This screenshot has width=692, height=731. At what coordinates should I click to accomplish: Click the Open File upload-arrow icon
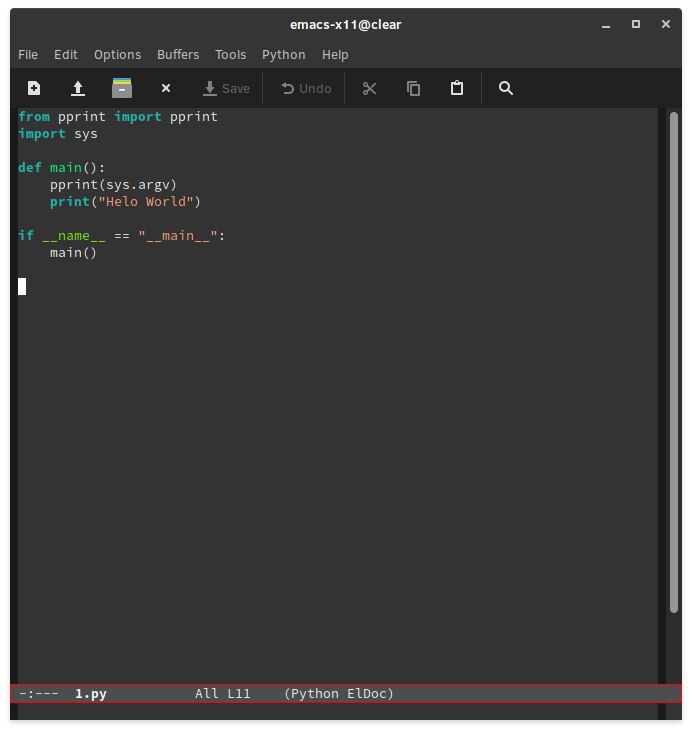pos(78,88)
